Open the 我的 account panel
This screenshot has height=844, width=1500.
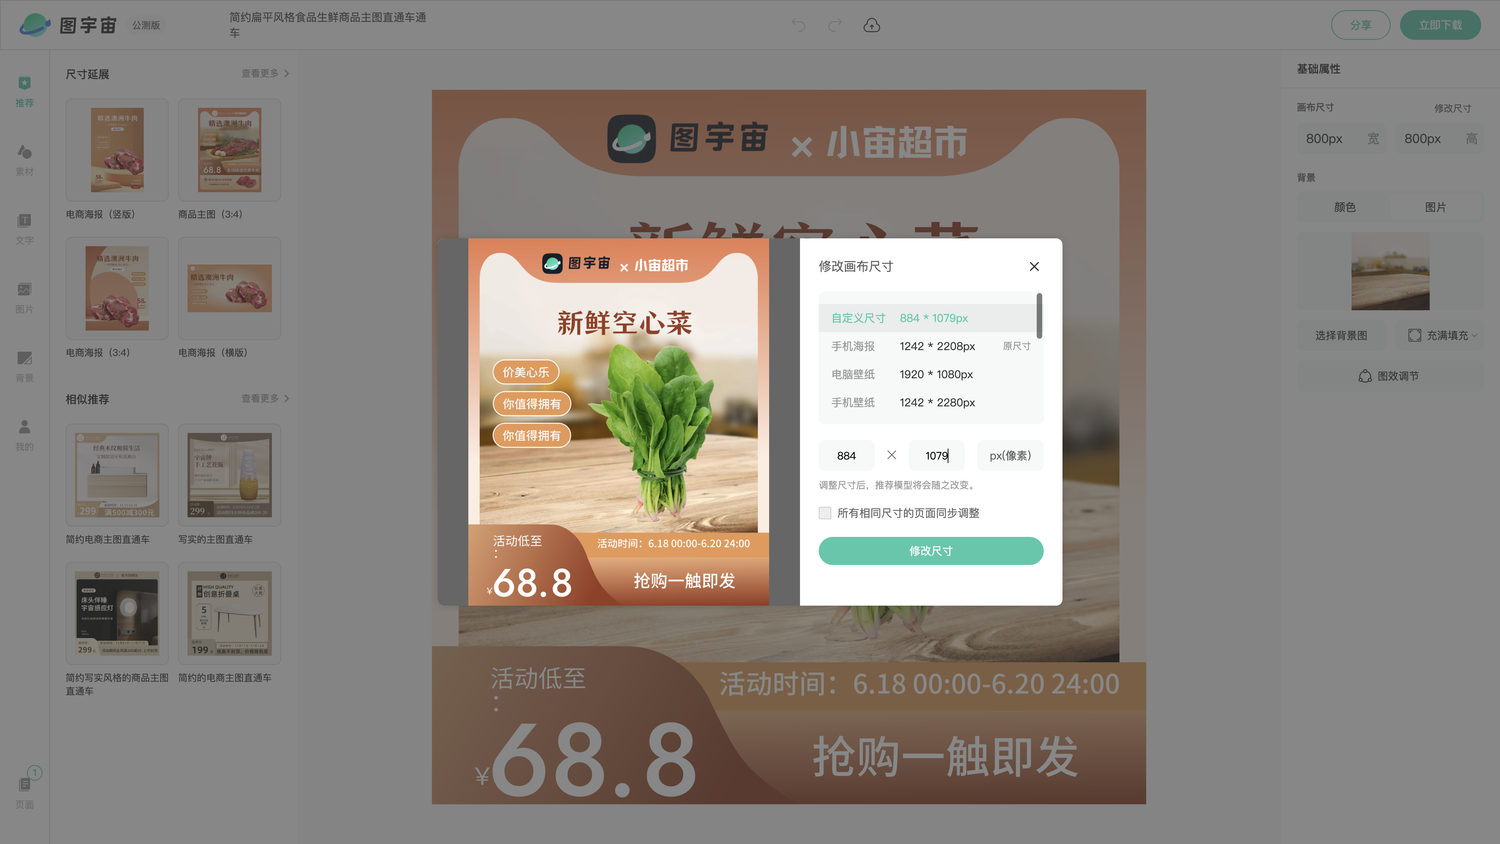pyautogui.click(x=25, y=435)
